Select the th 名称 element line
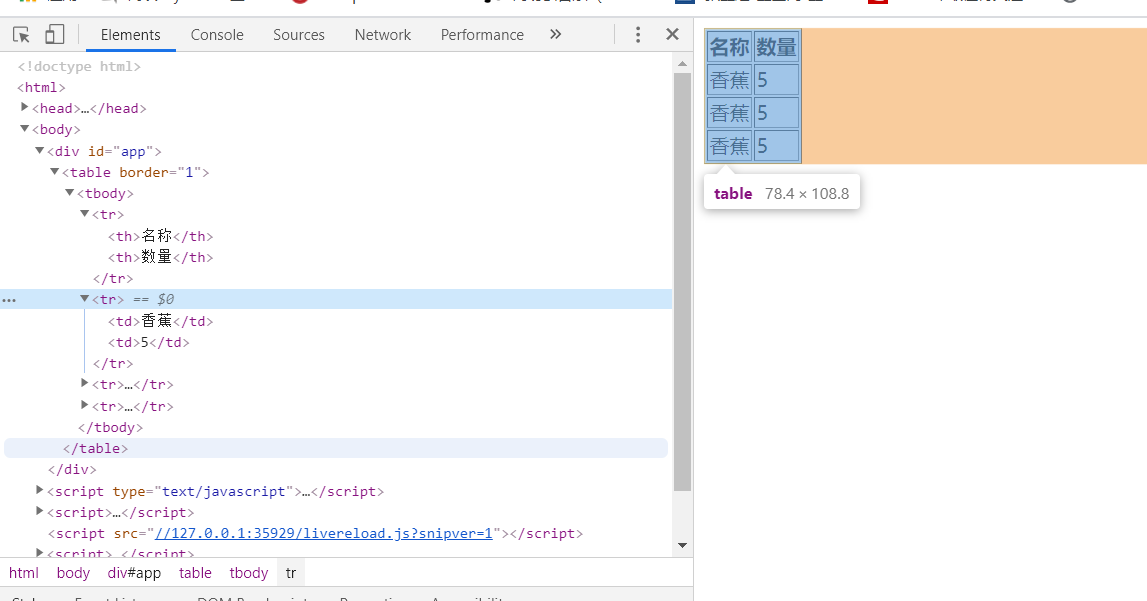This screenshot has height=601, width=1147. coord(161,236)
